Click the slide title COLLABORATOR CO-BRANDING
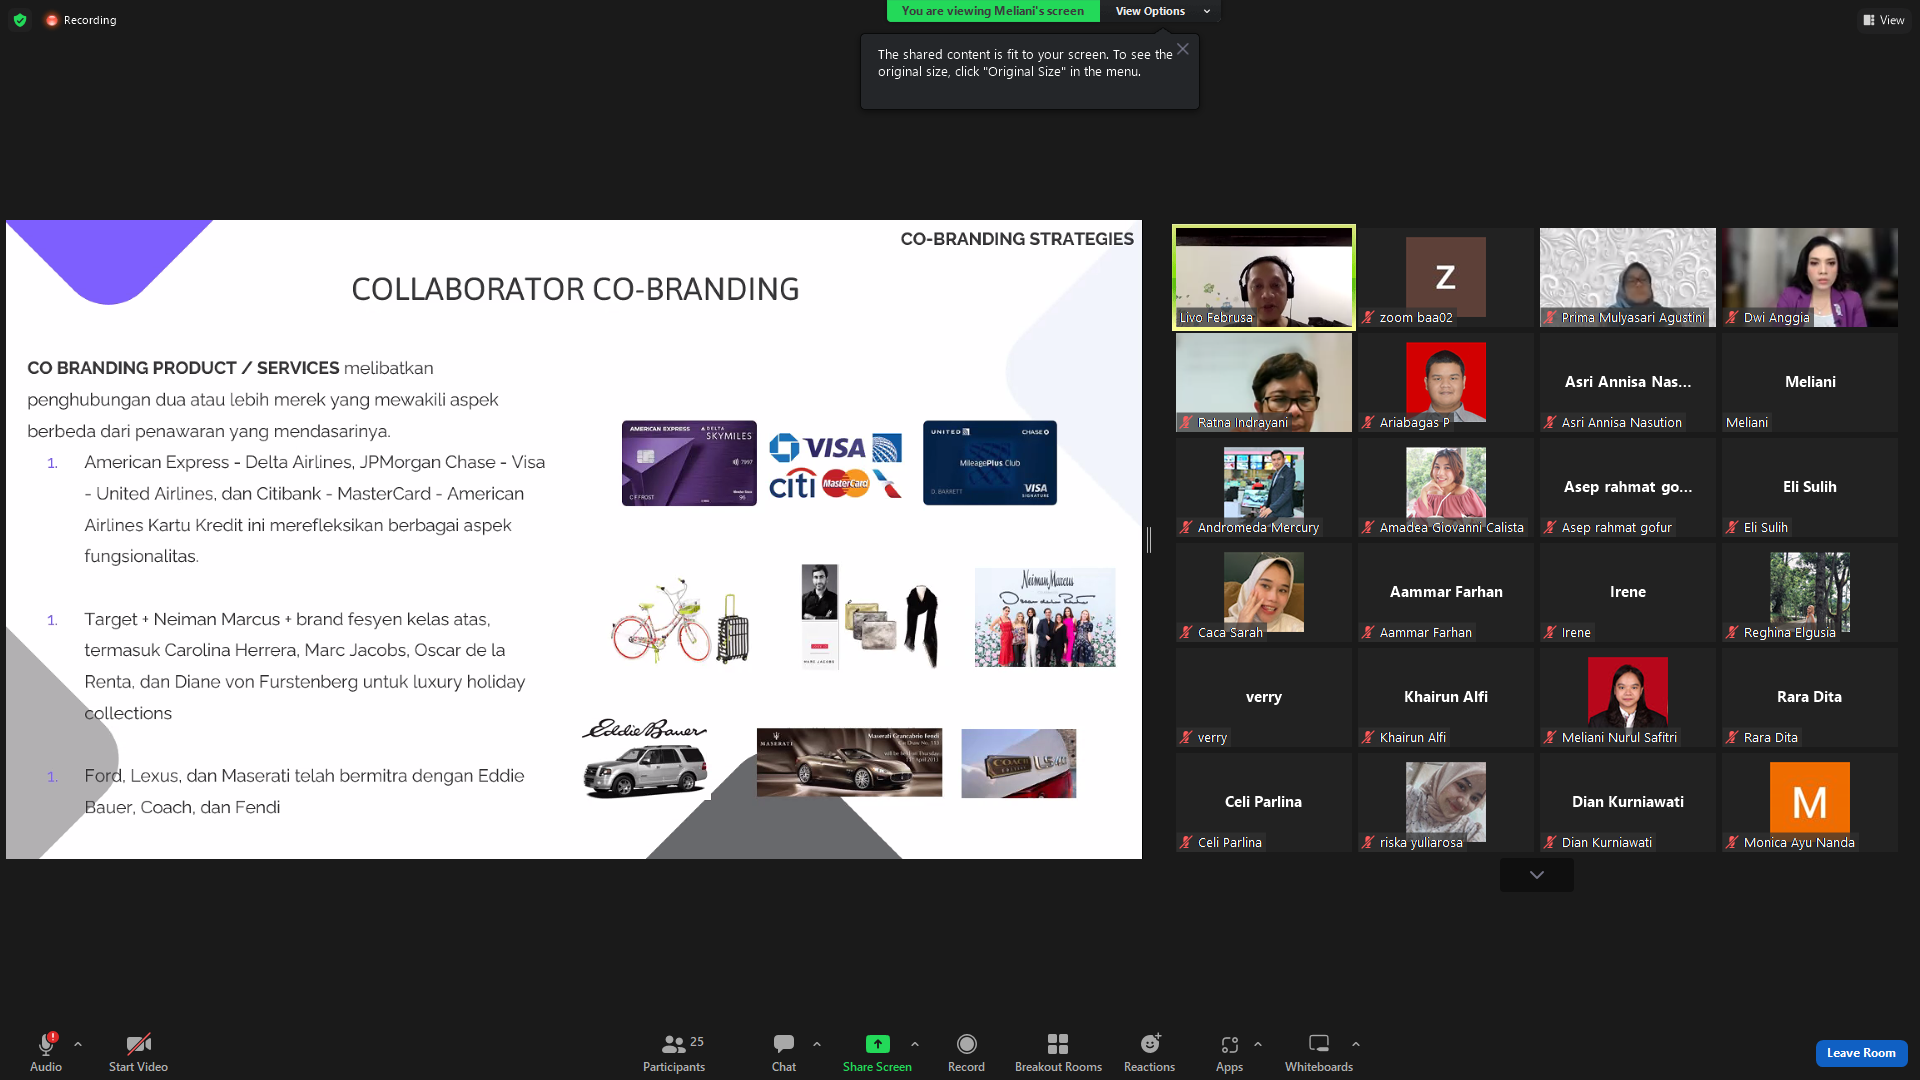The image size is (1920, 1080). [x=575, y=289]
